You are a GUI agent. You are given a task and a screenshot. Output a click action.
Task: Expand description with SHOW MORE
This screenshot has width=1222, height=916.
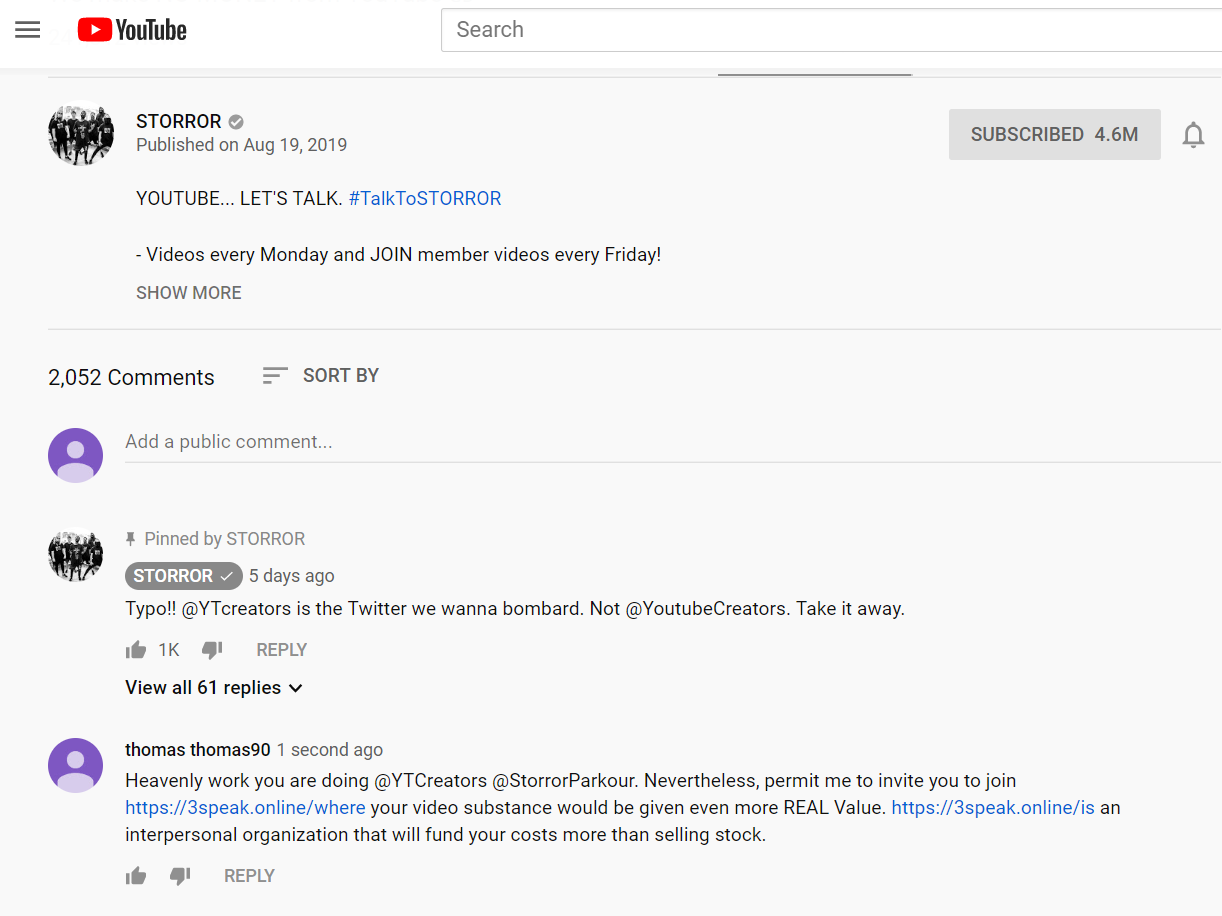point(189,293)
